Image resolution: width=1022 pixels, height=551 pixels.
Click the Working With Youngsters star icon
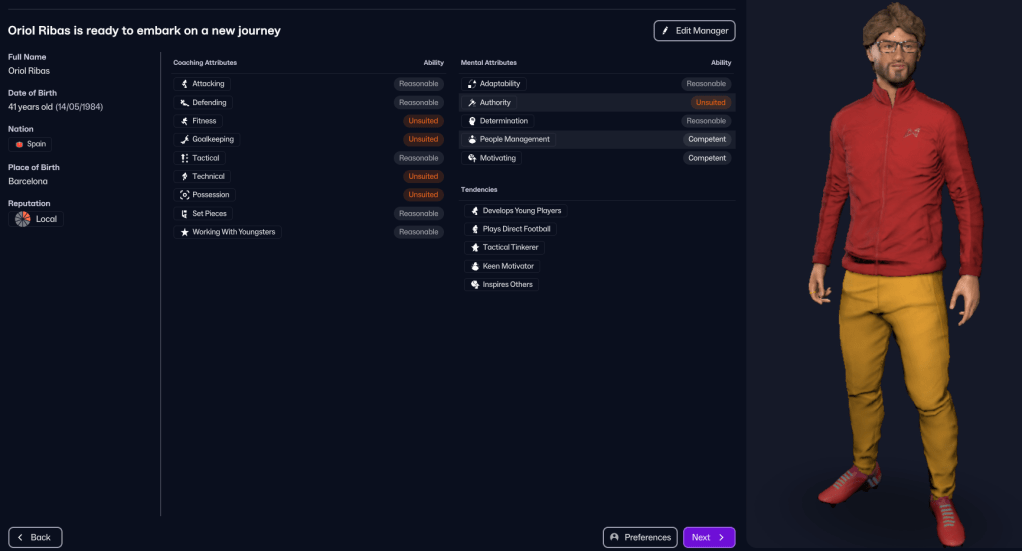pos(184,232)
